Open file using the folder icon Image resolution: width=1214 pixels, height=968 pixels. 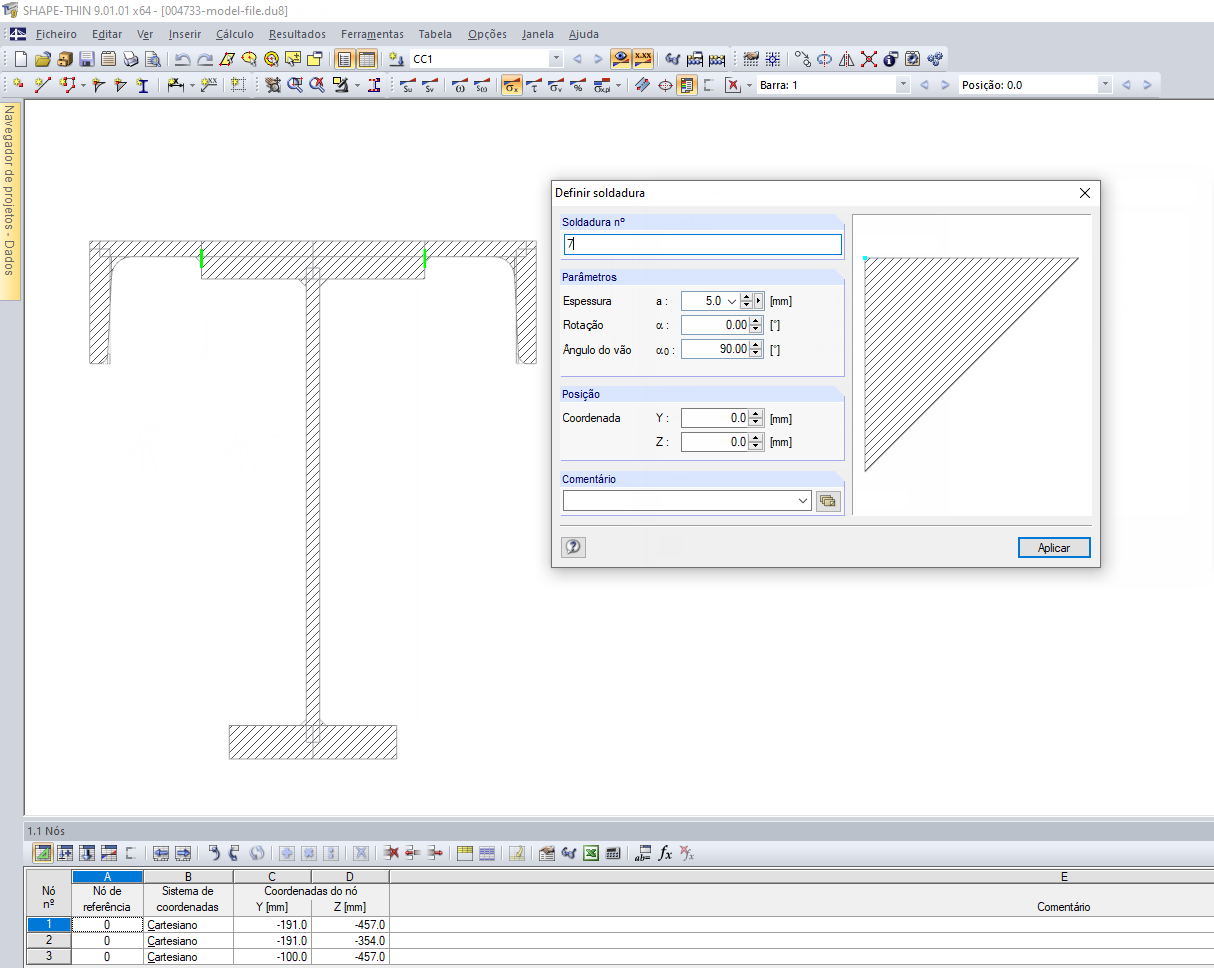click(43, 59)
